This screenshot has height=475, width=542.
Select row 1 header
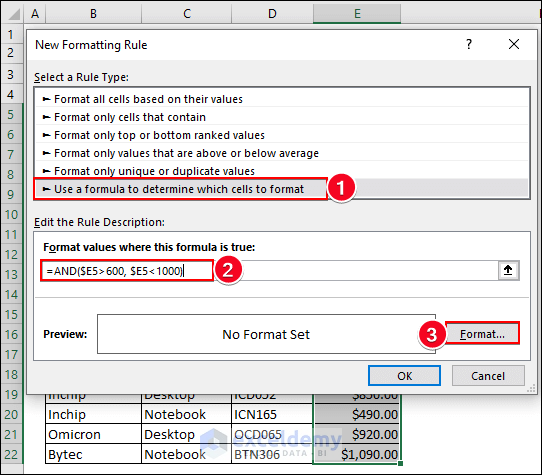(x=11, y=34)
